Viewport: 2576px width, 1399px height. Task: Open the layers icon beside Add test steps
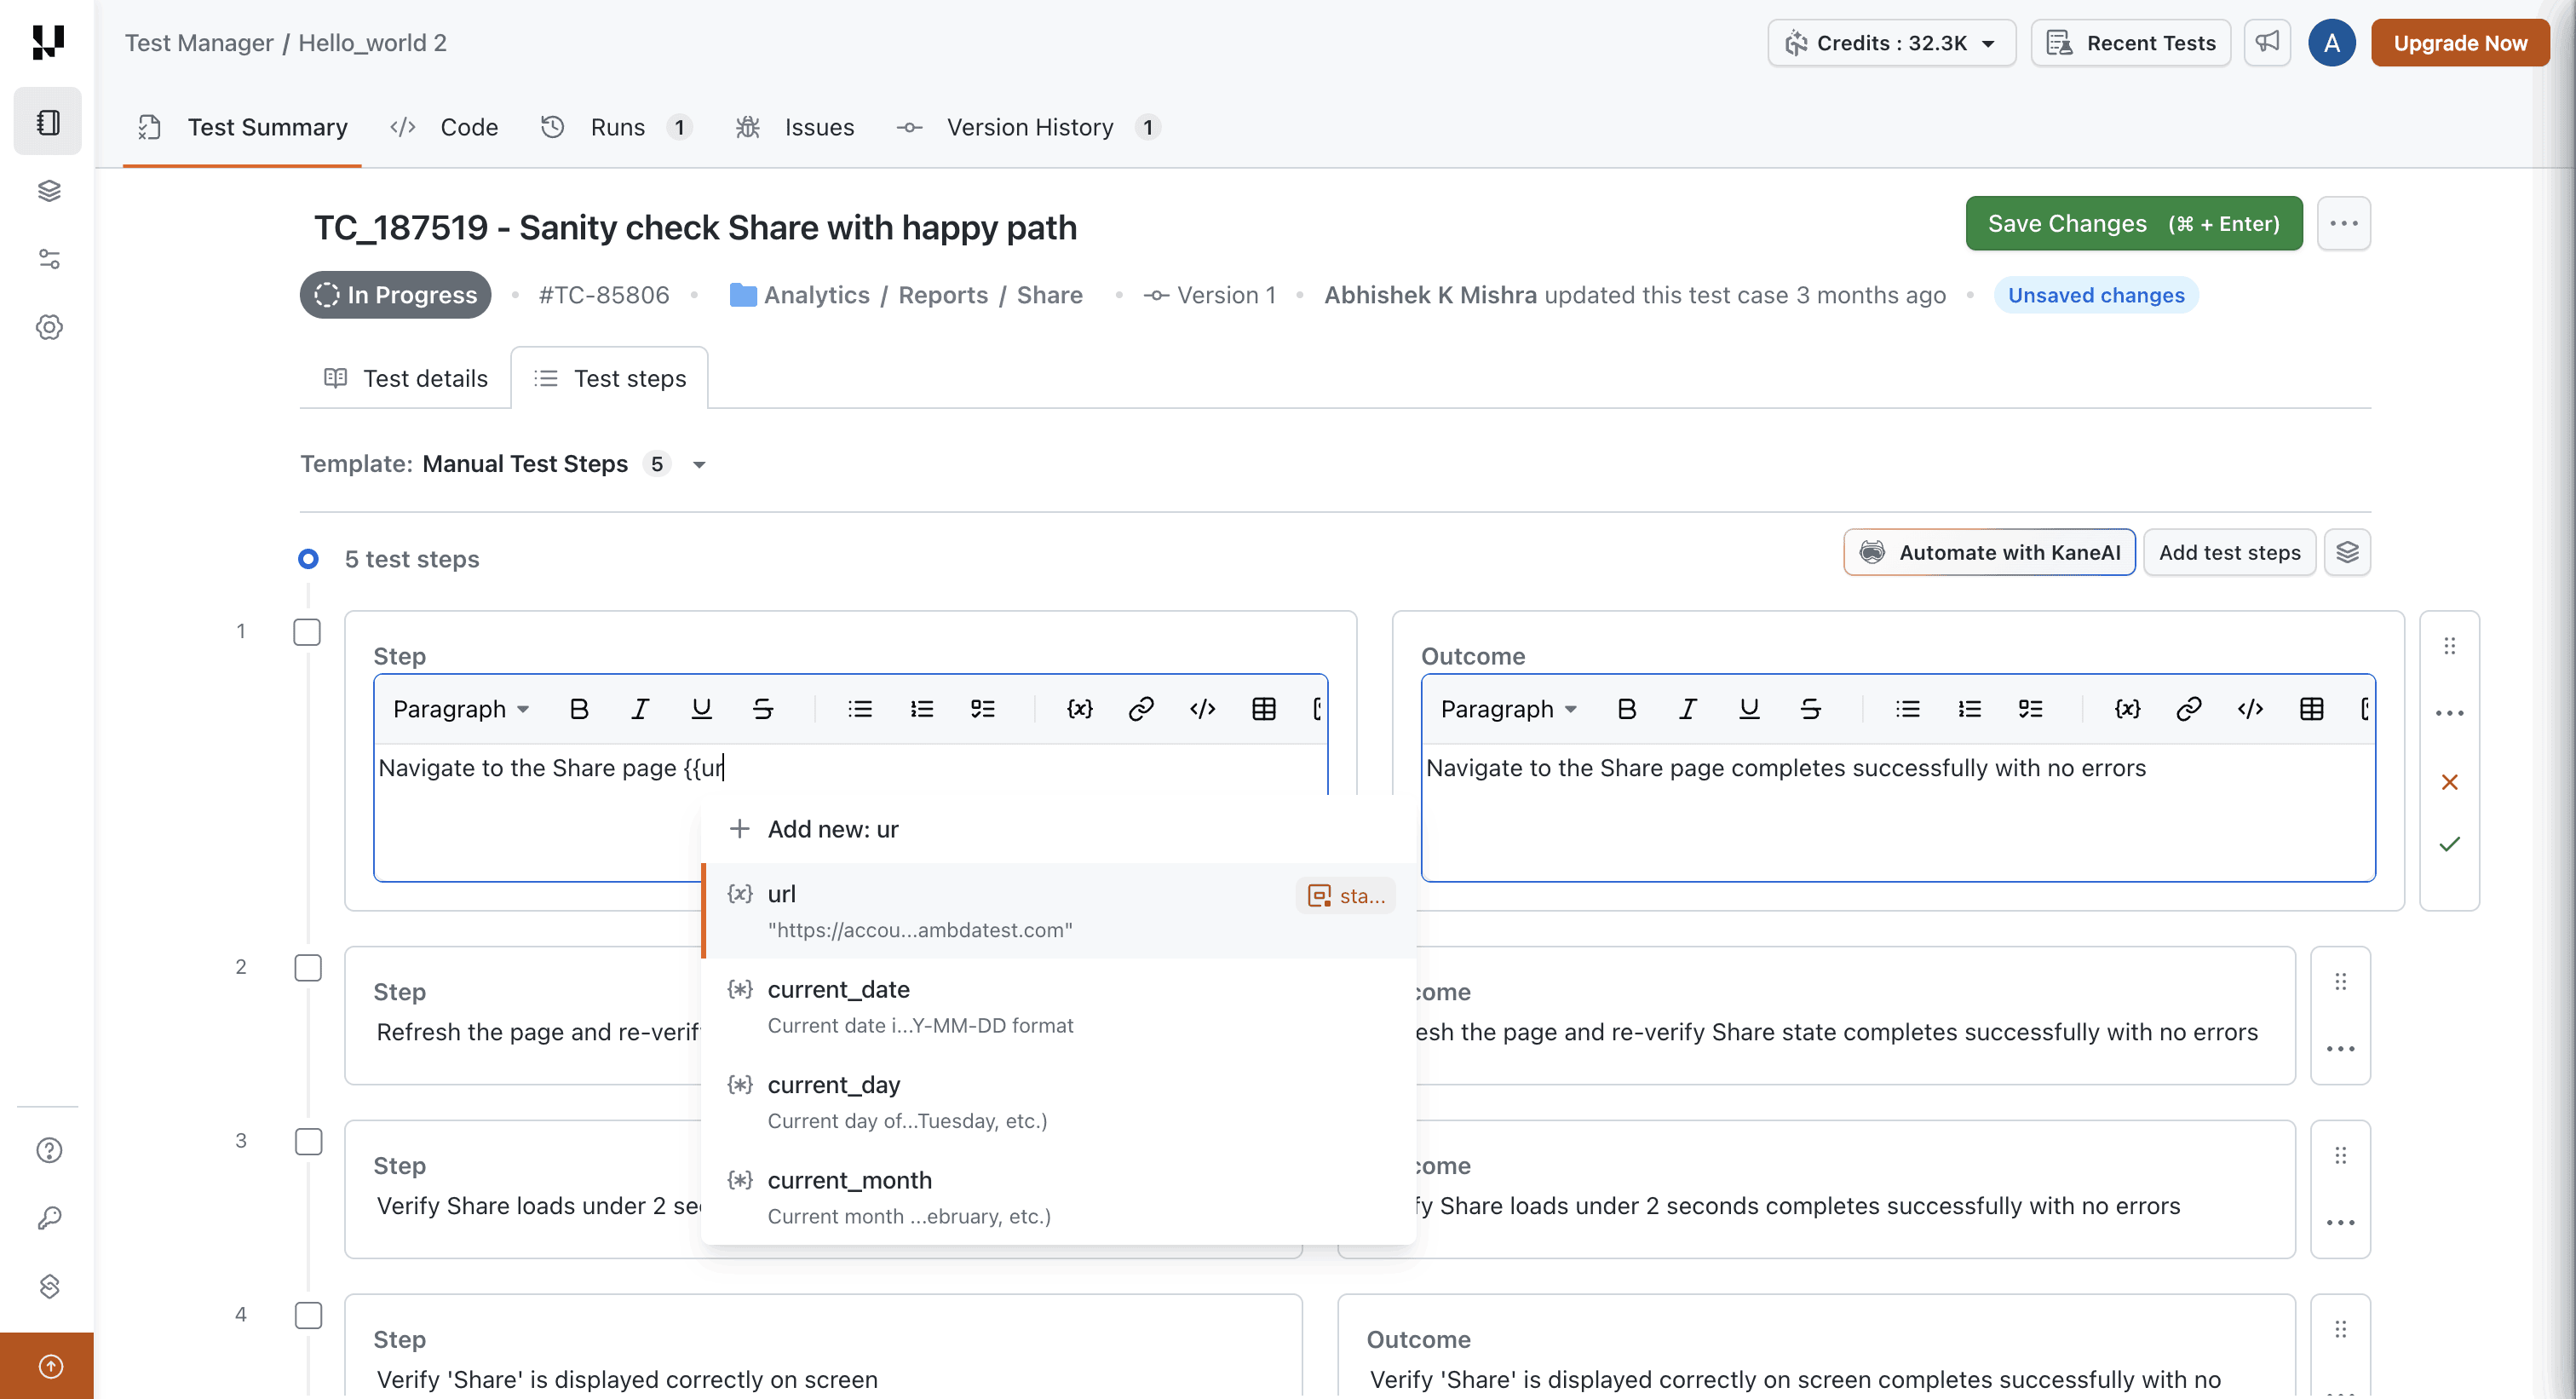pyautogui.click(x=2347, y=552)
